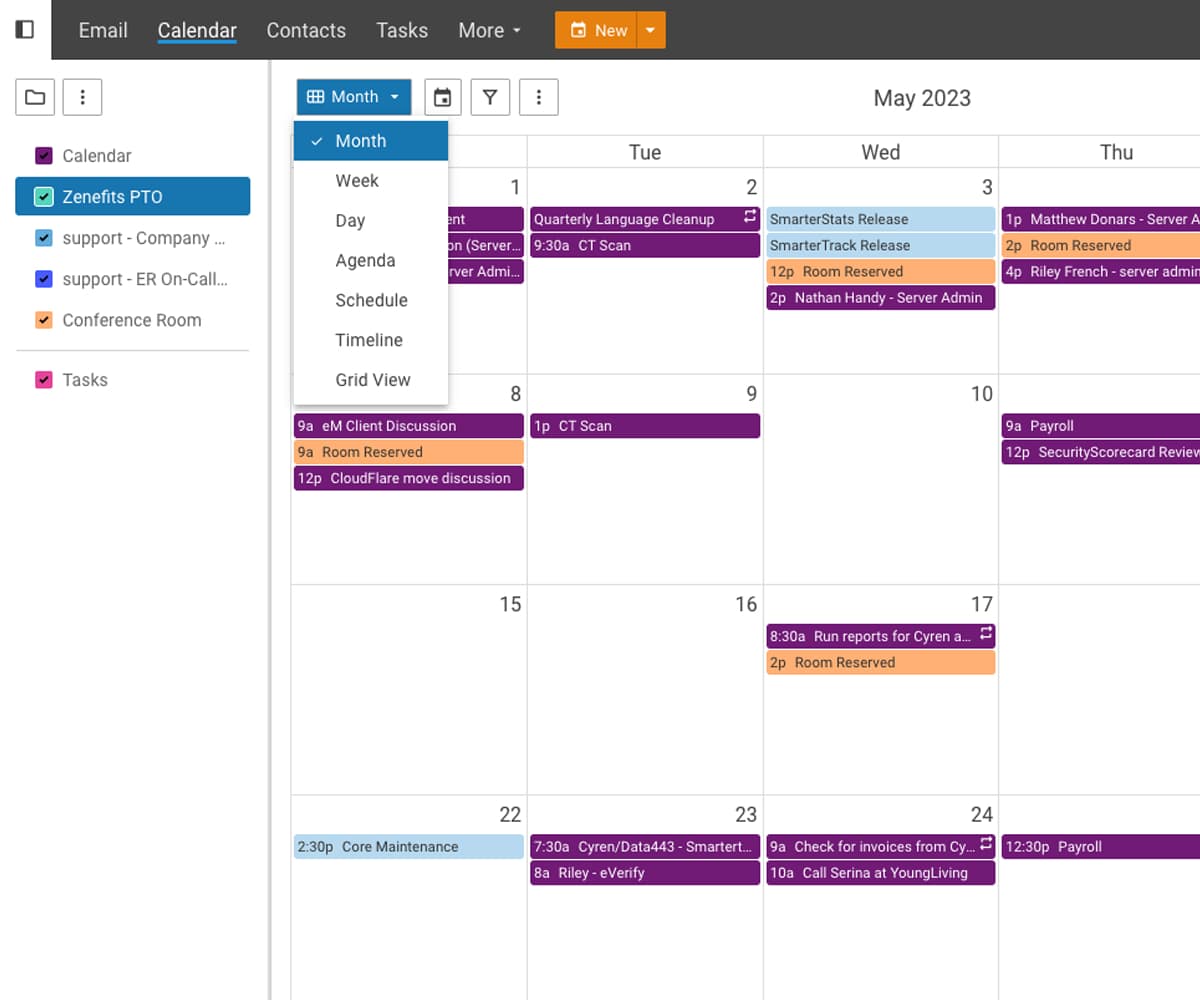The height and width of the screenshot is (1000, 1200).
Task: Open calendar toolbar more-actions menu
Action: pyautogui.click(x=539, y=97)
